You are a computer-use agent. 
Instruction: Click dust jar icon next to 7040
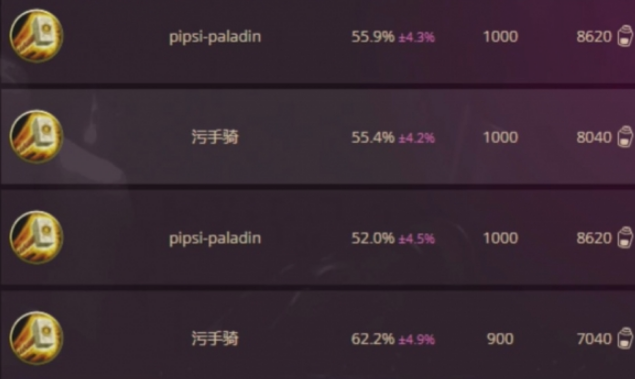pos(625,338)
